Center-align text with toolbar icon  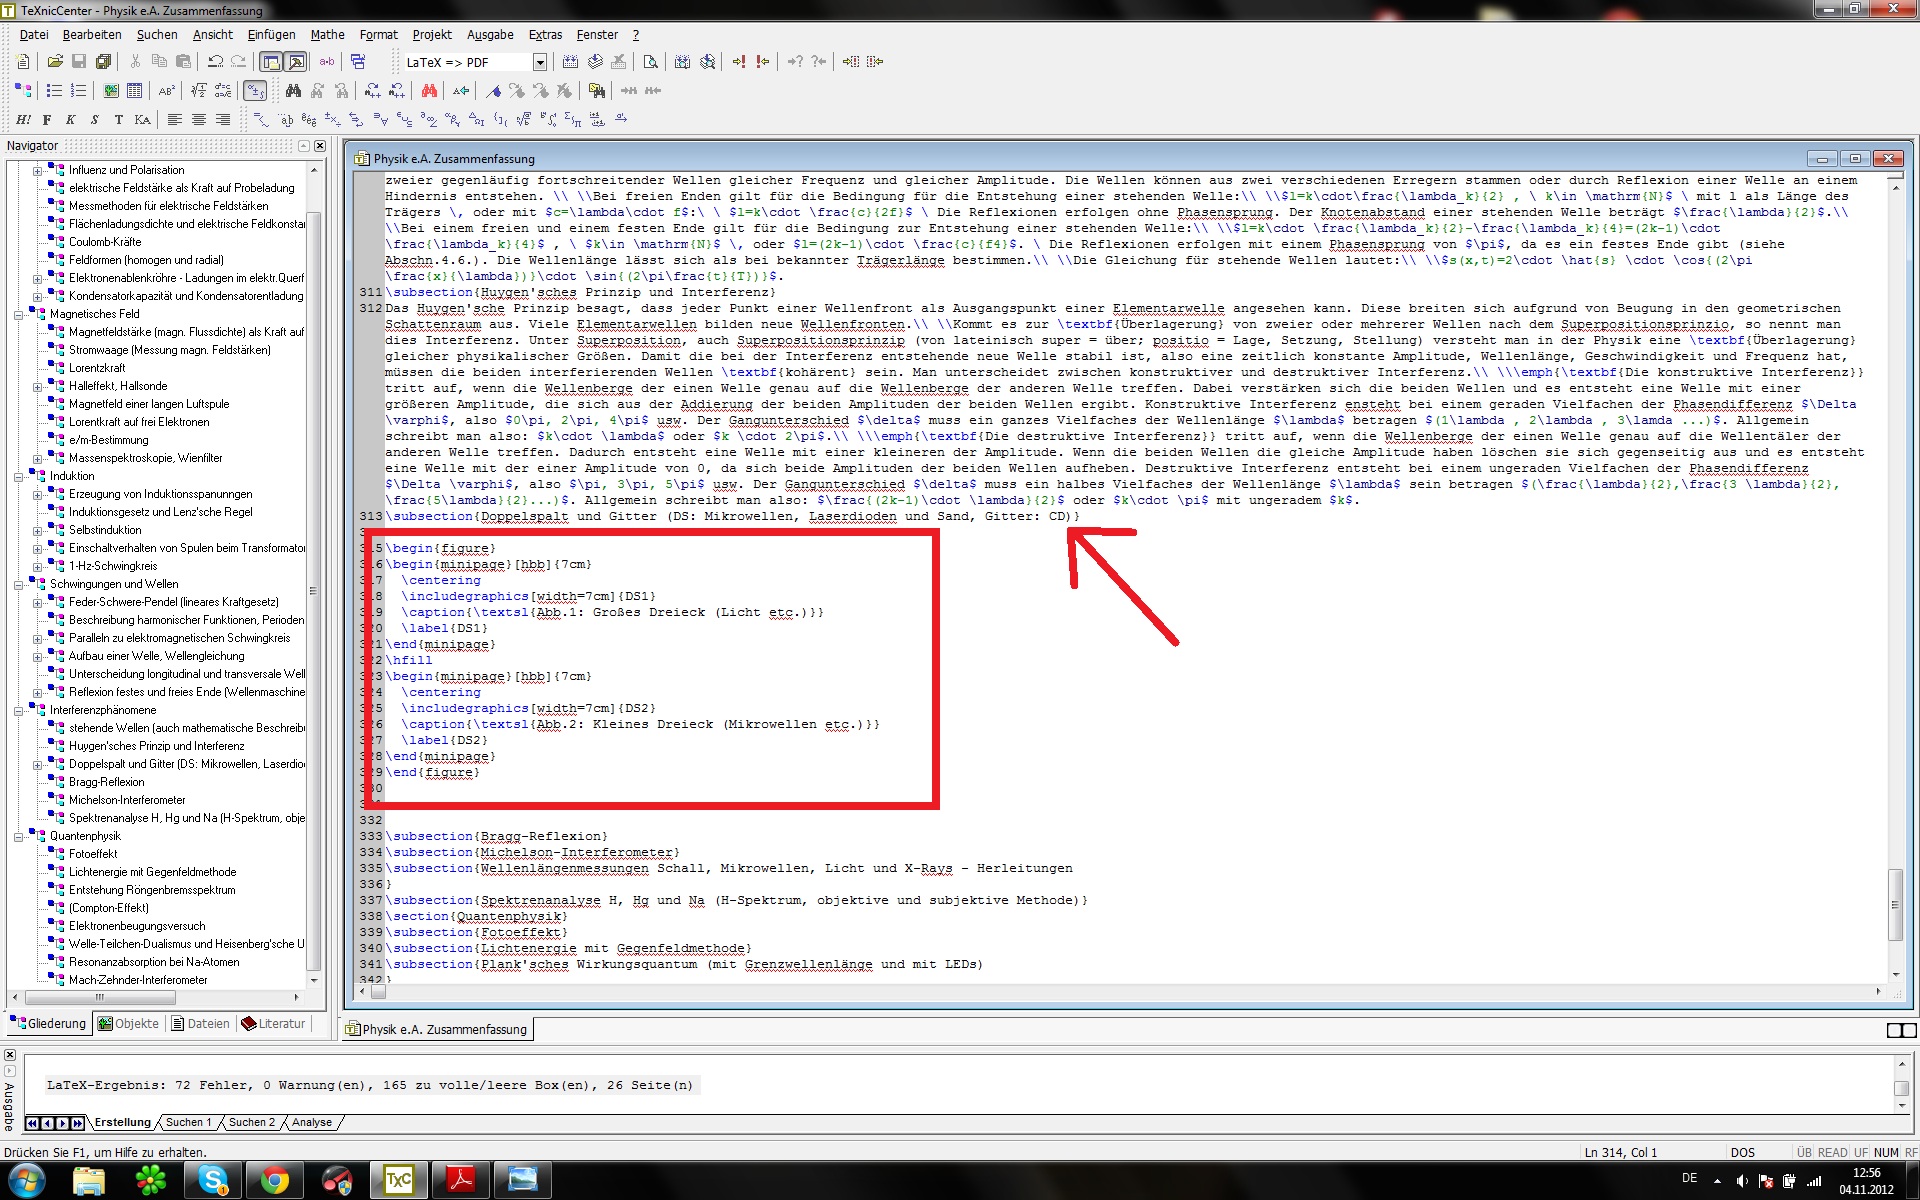[x=199, y=120]
